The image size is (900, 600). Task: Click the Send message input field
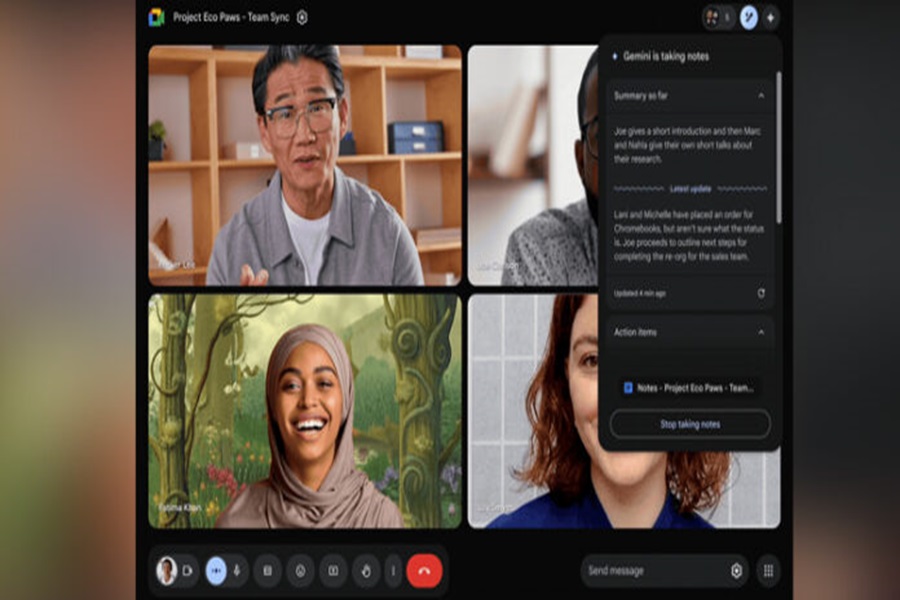(x=655, y=570)
